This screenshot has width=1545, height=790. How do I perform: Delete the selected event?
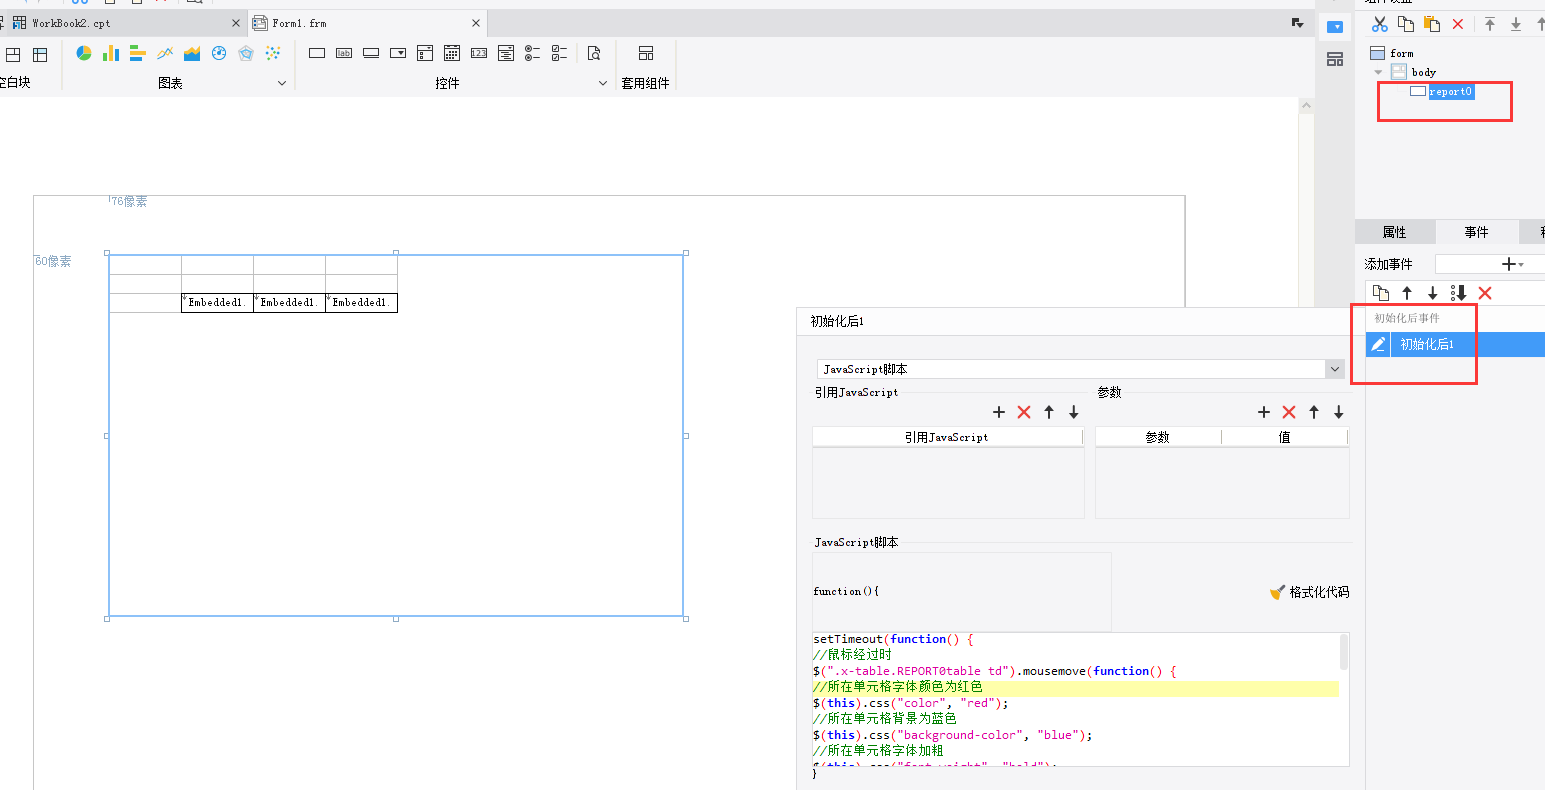tap(1485, 293)
